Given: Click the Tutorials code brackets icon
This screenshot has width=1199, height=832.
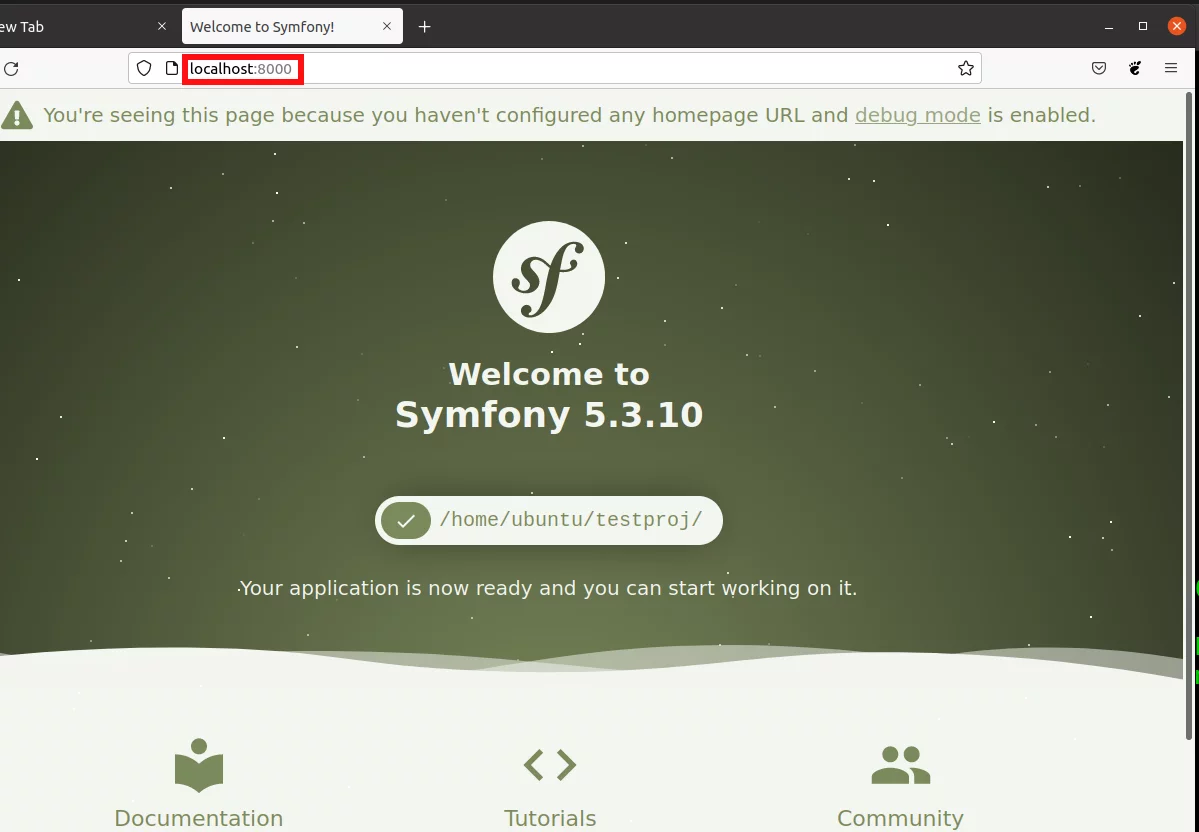Looking at the screenshot, I should click(550, 764).
